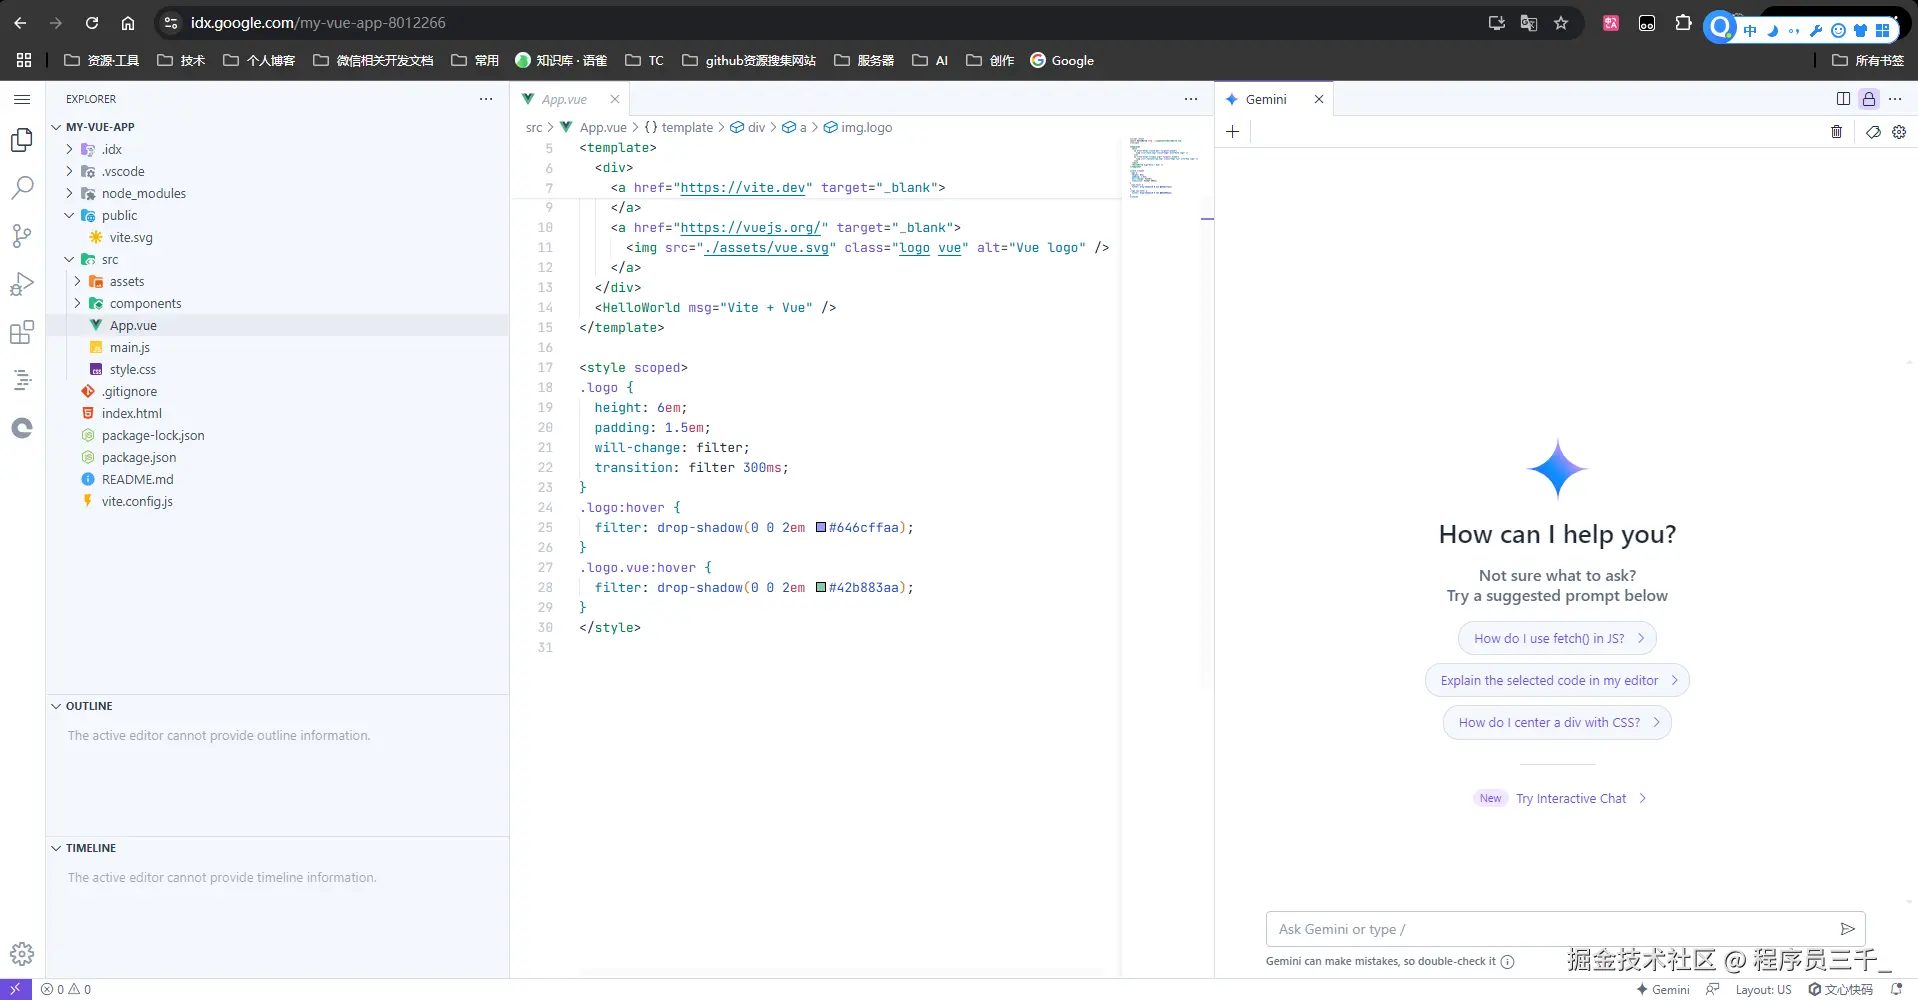This screenshot has height=1000, width=1918.
Task: Open notifications bell in status bar
Action: pos(1896,989)
